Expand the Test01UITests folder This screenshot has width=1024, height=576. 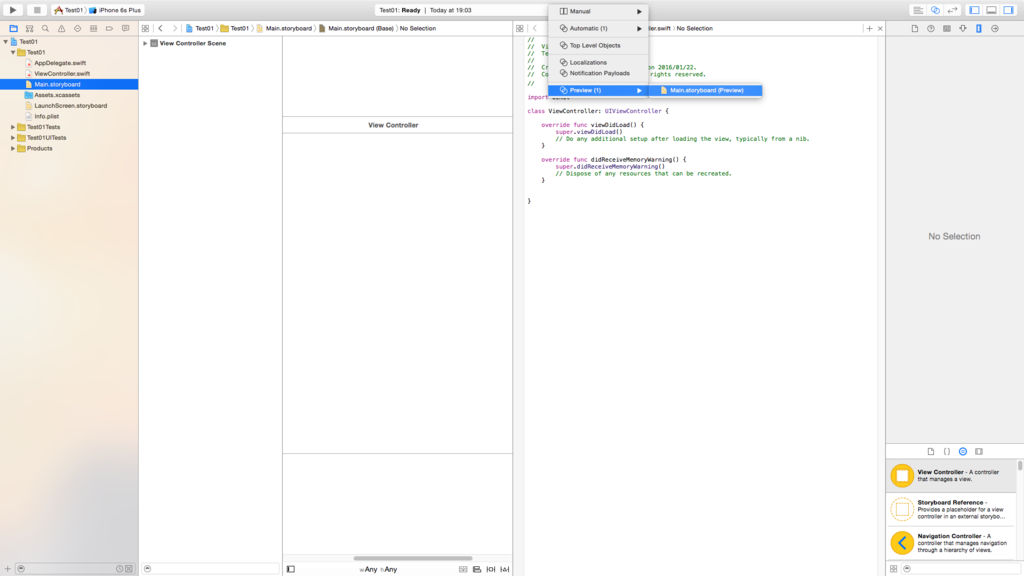click(13, 138)
